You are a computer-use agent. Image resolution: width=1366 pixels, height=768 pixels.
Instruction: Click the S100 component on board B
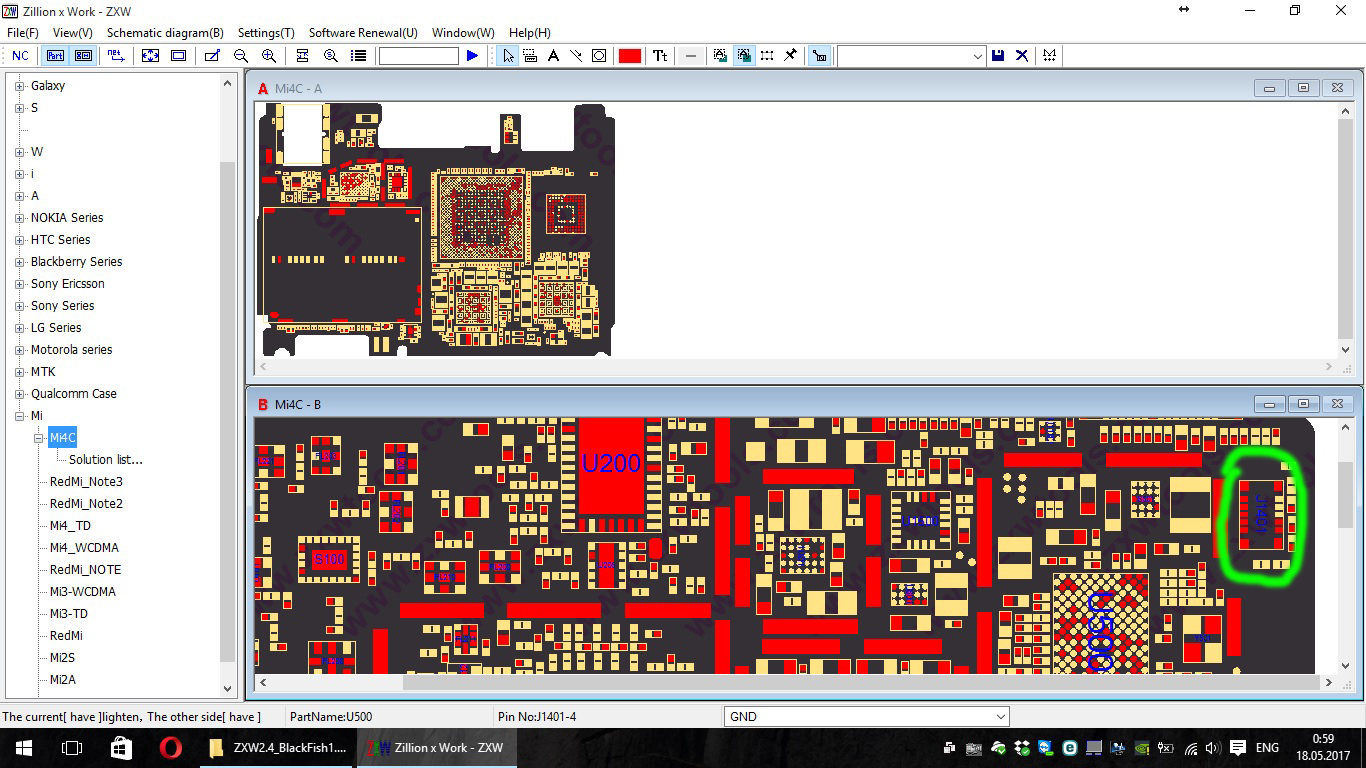pos(329,560)
